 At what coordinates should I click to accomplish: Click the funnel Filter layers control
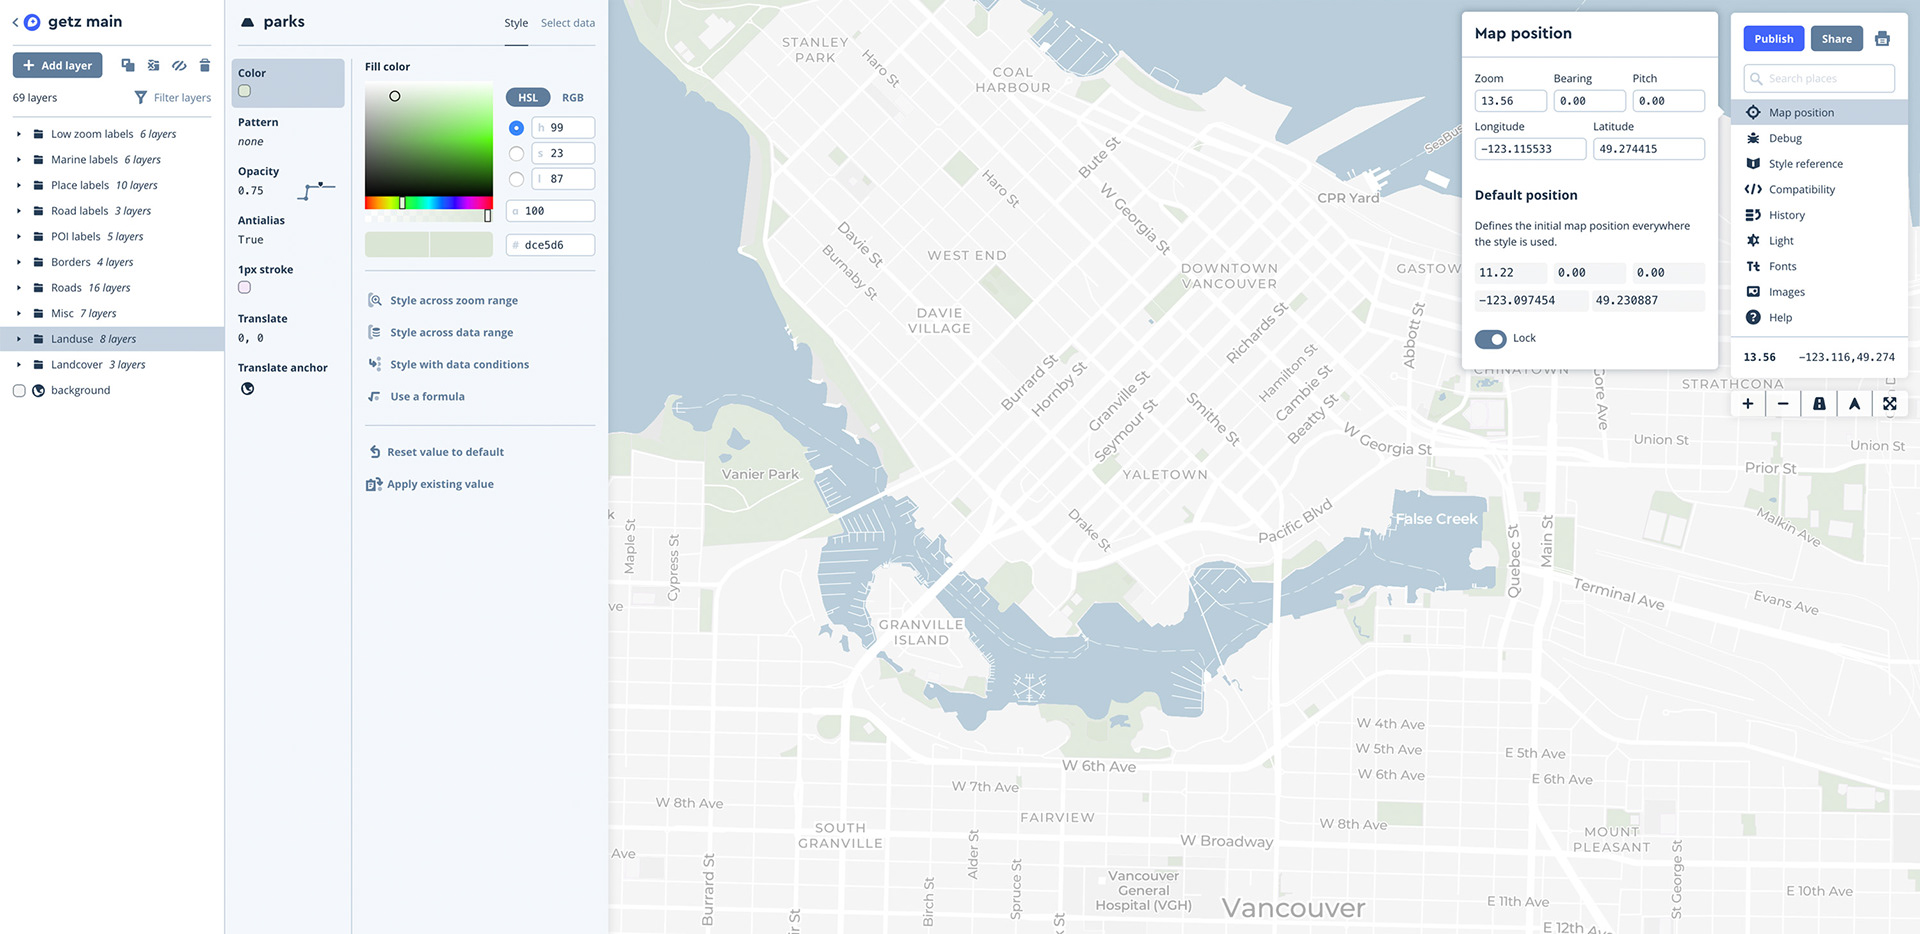click(172, 98)
